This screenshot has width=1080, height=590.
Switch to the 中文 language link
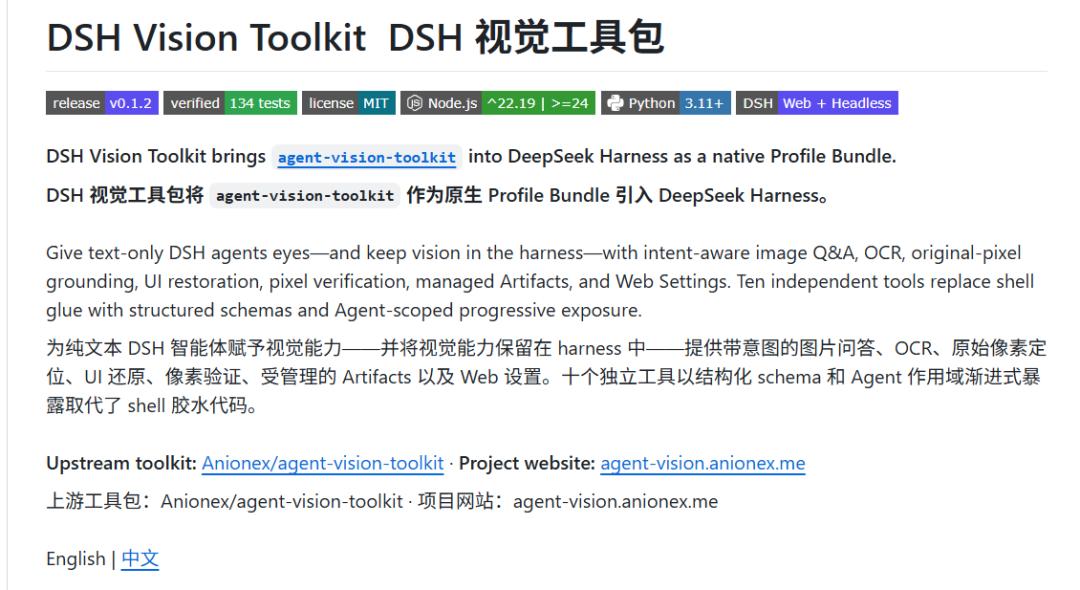point(140,559)
